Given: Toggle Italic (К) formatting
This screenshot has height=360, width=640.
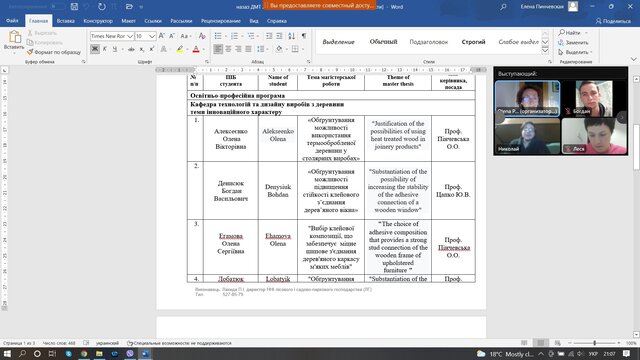Looking at the screenshot, I should tap(105, 49).
